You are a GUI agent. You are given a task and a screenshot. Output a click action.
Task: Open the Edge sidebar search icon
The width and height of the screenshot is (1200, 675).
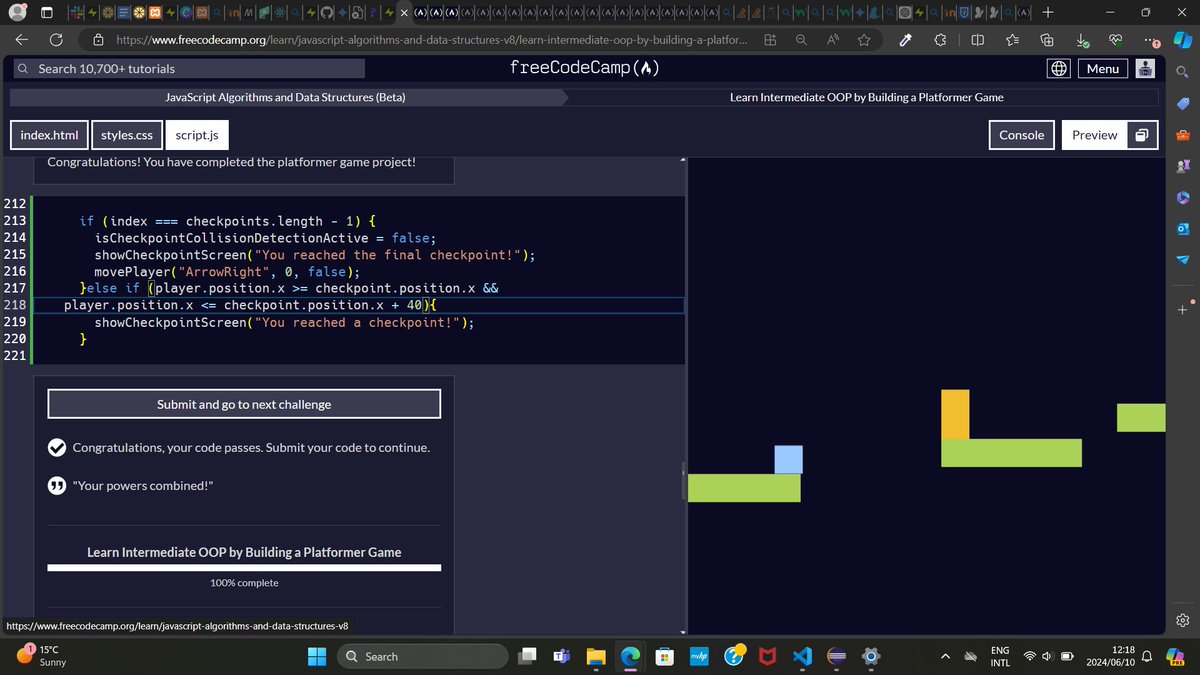(1182, 71)
